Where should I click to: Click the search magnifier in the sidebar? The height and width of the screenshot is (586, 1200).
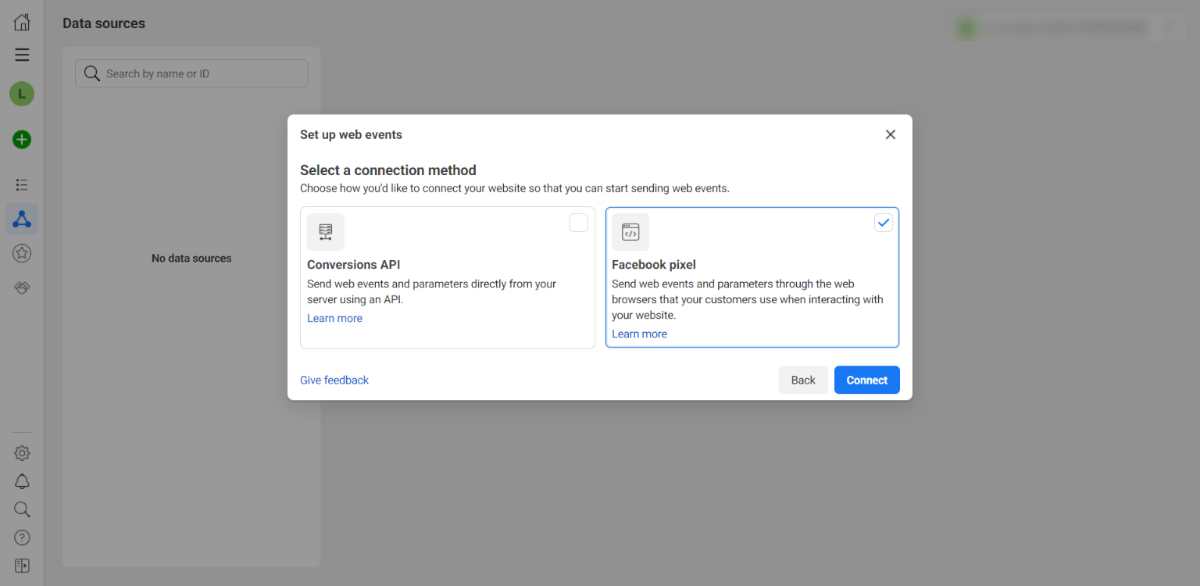click(x=22, y=509)
